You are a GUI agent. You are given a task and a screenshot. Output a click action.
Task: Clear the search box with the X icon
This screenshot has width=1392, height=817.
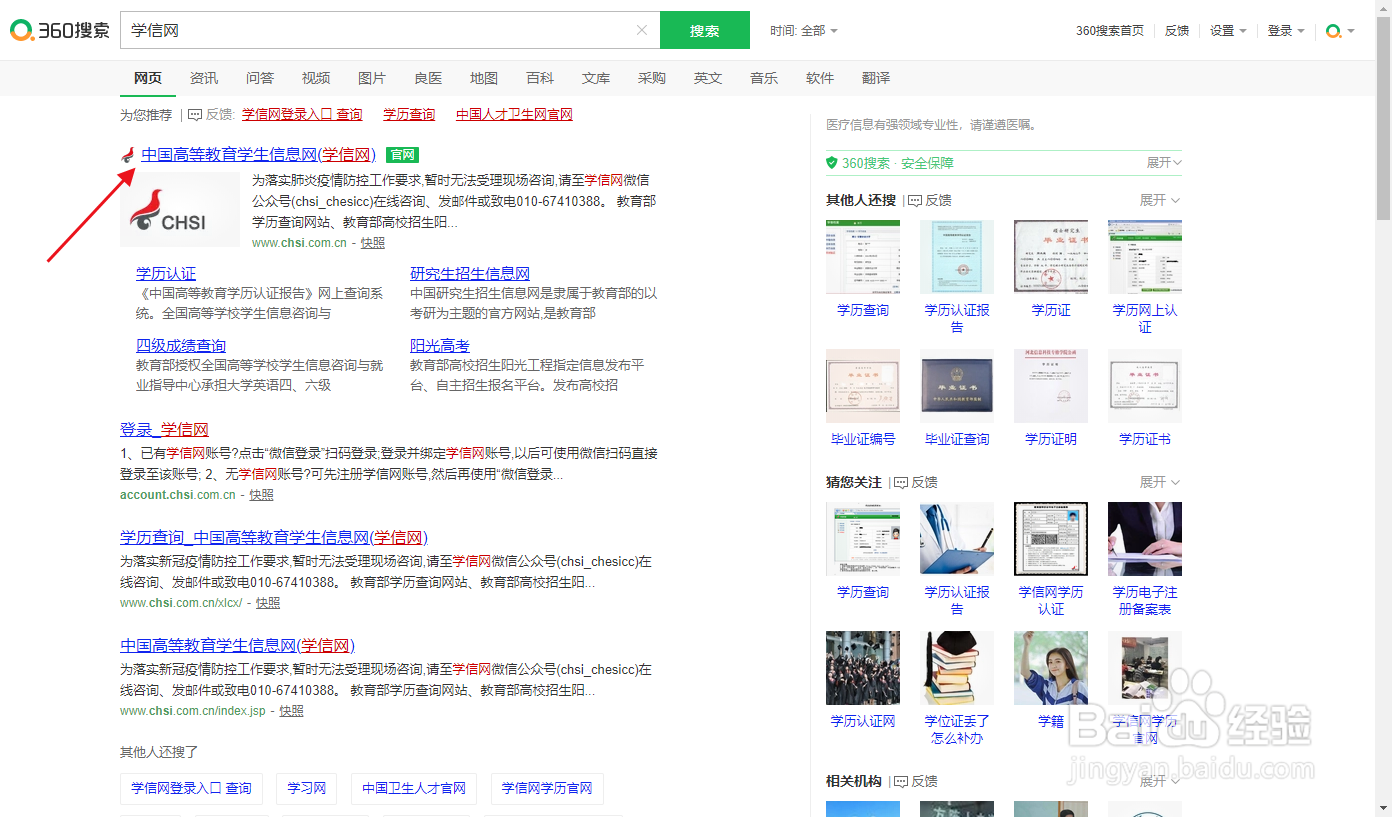point(642,30)
